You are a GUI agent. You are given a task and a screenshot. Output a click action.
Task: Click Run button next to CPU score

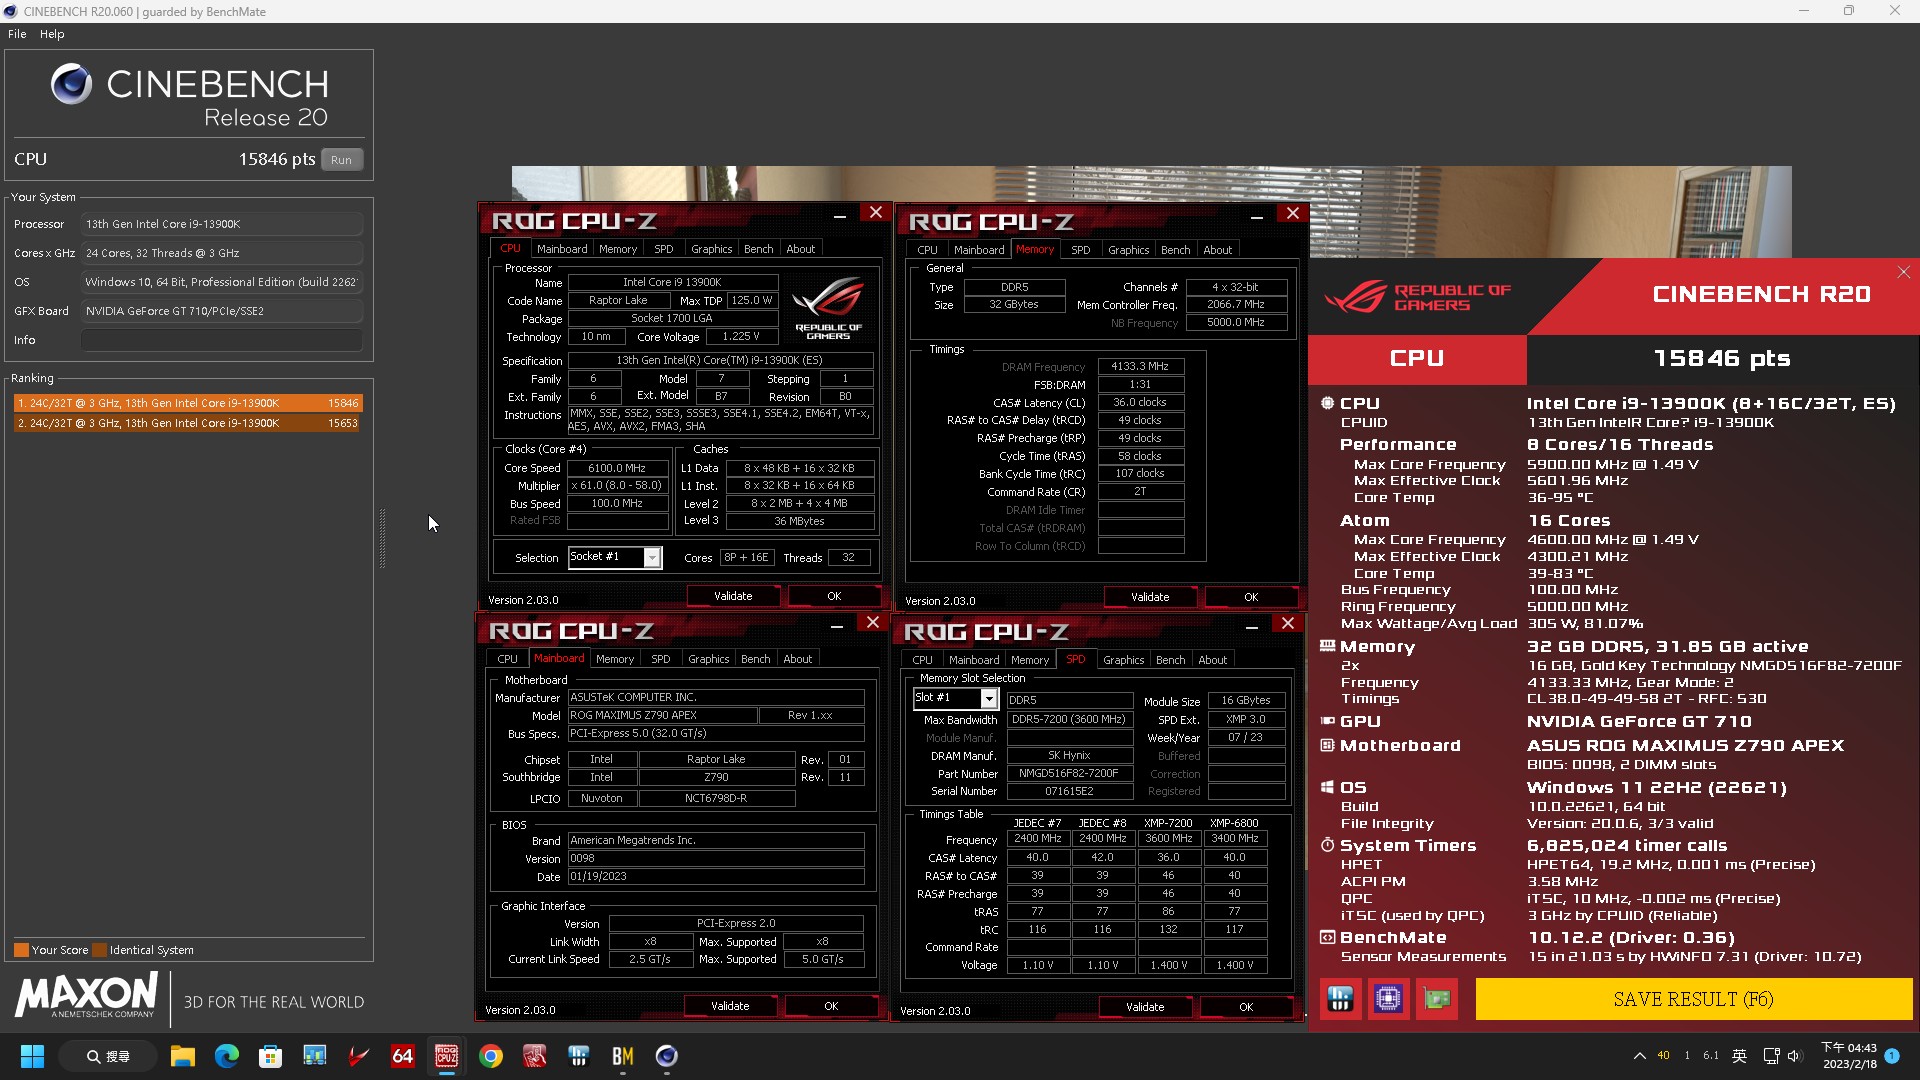[x=342, y=160]
